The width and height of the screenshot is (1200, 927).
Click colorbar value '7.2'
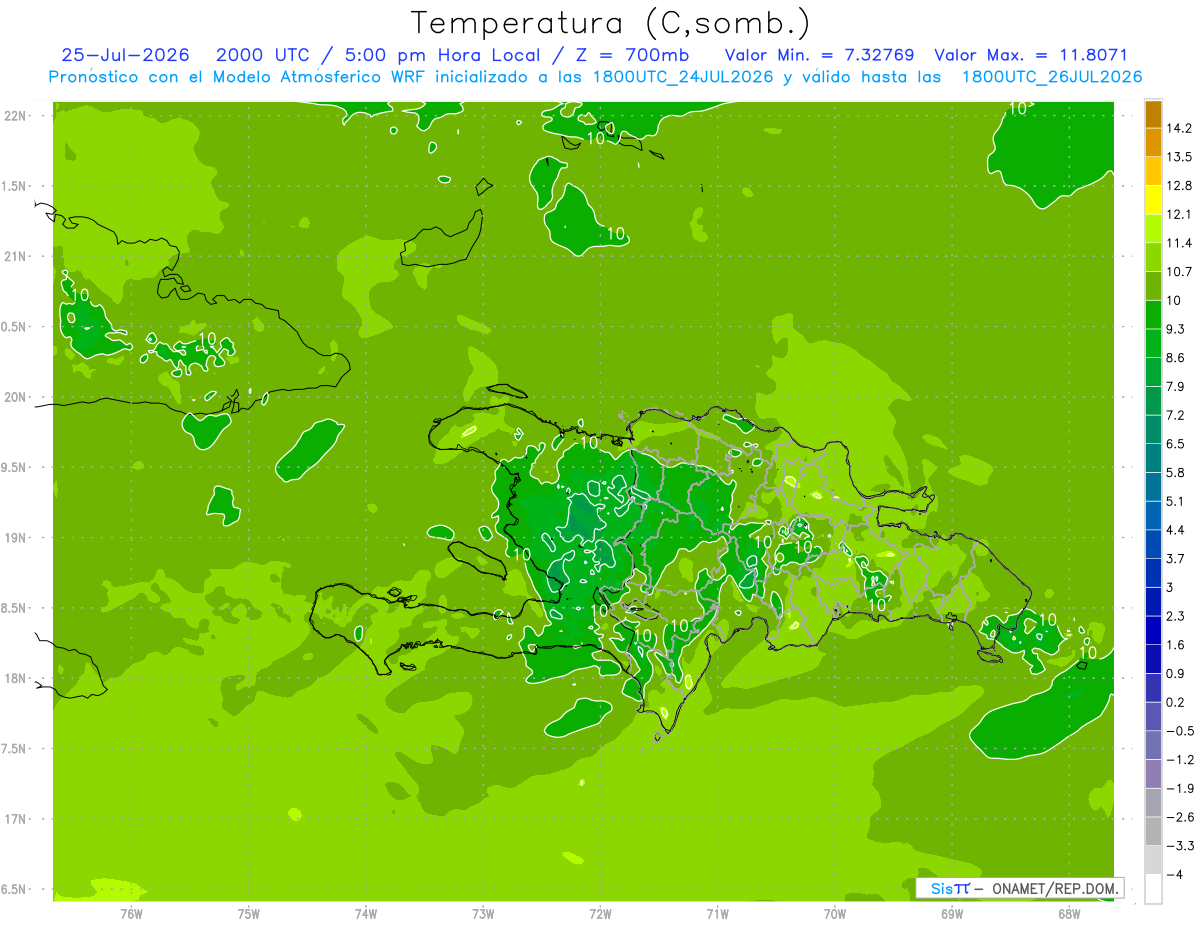tap(1176, 415)
